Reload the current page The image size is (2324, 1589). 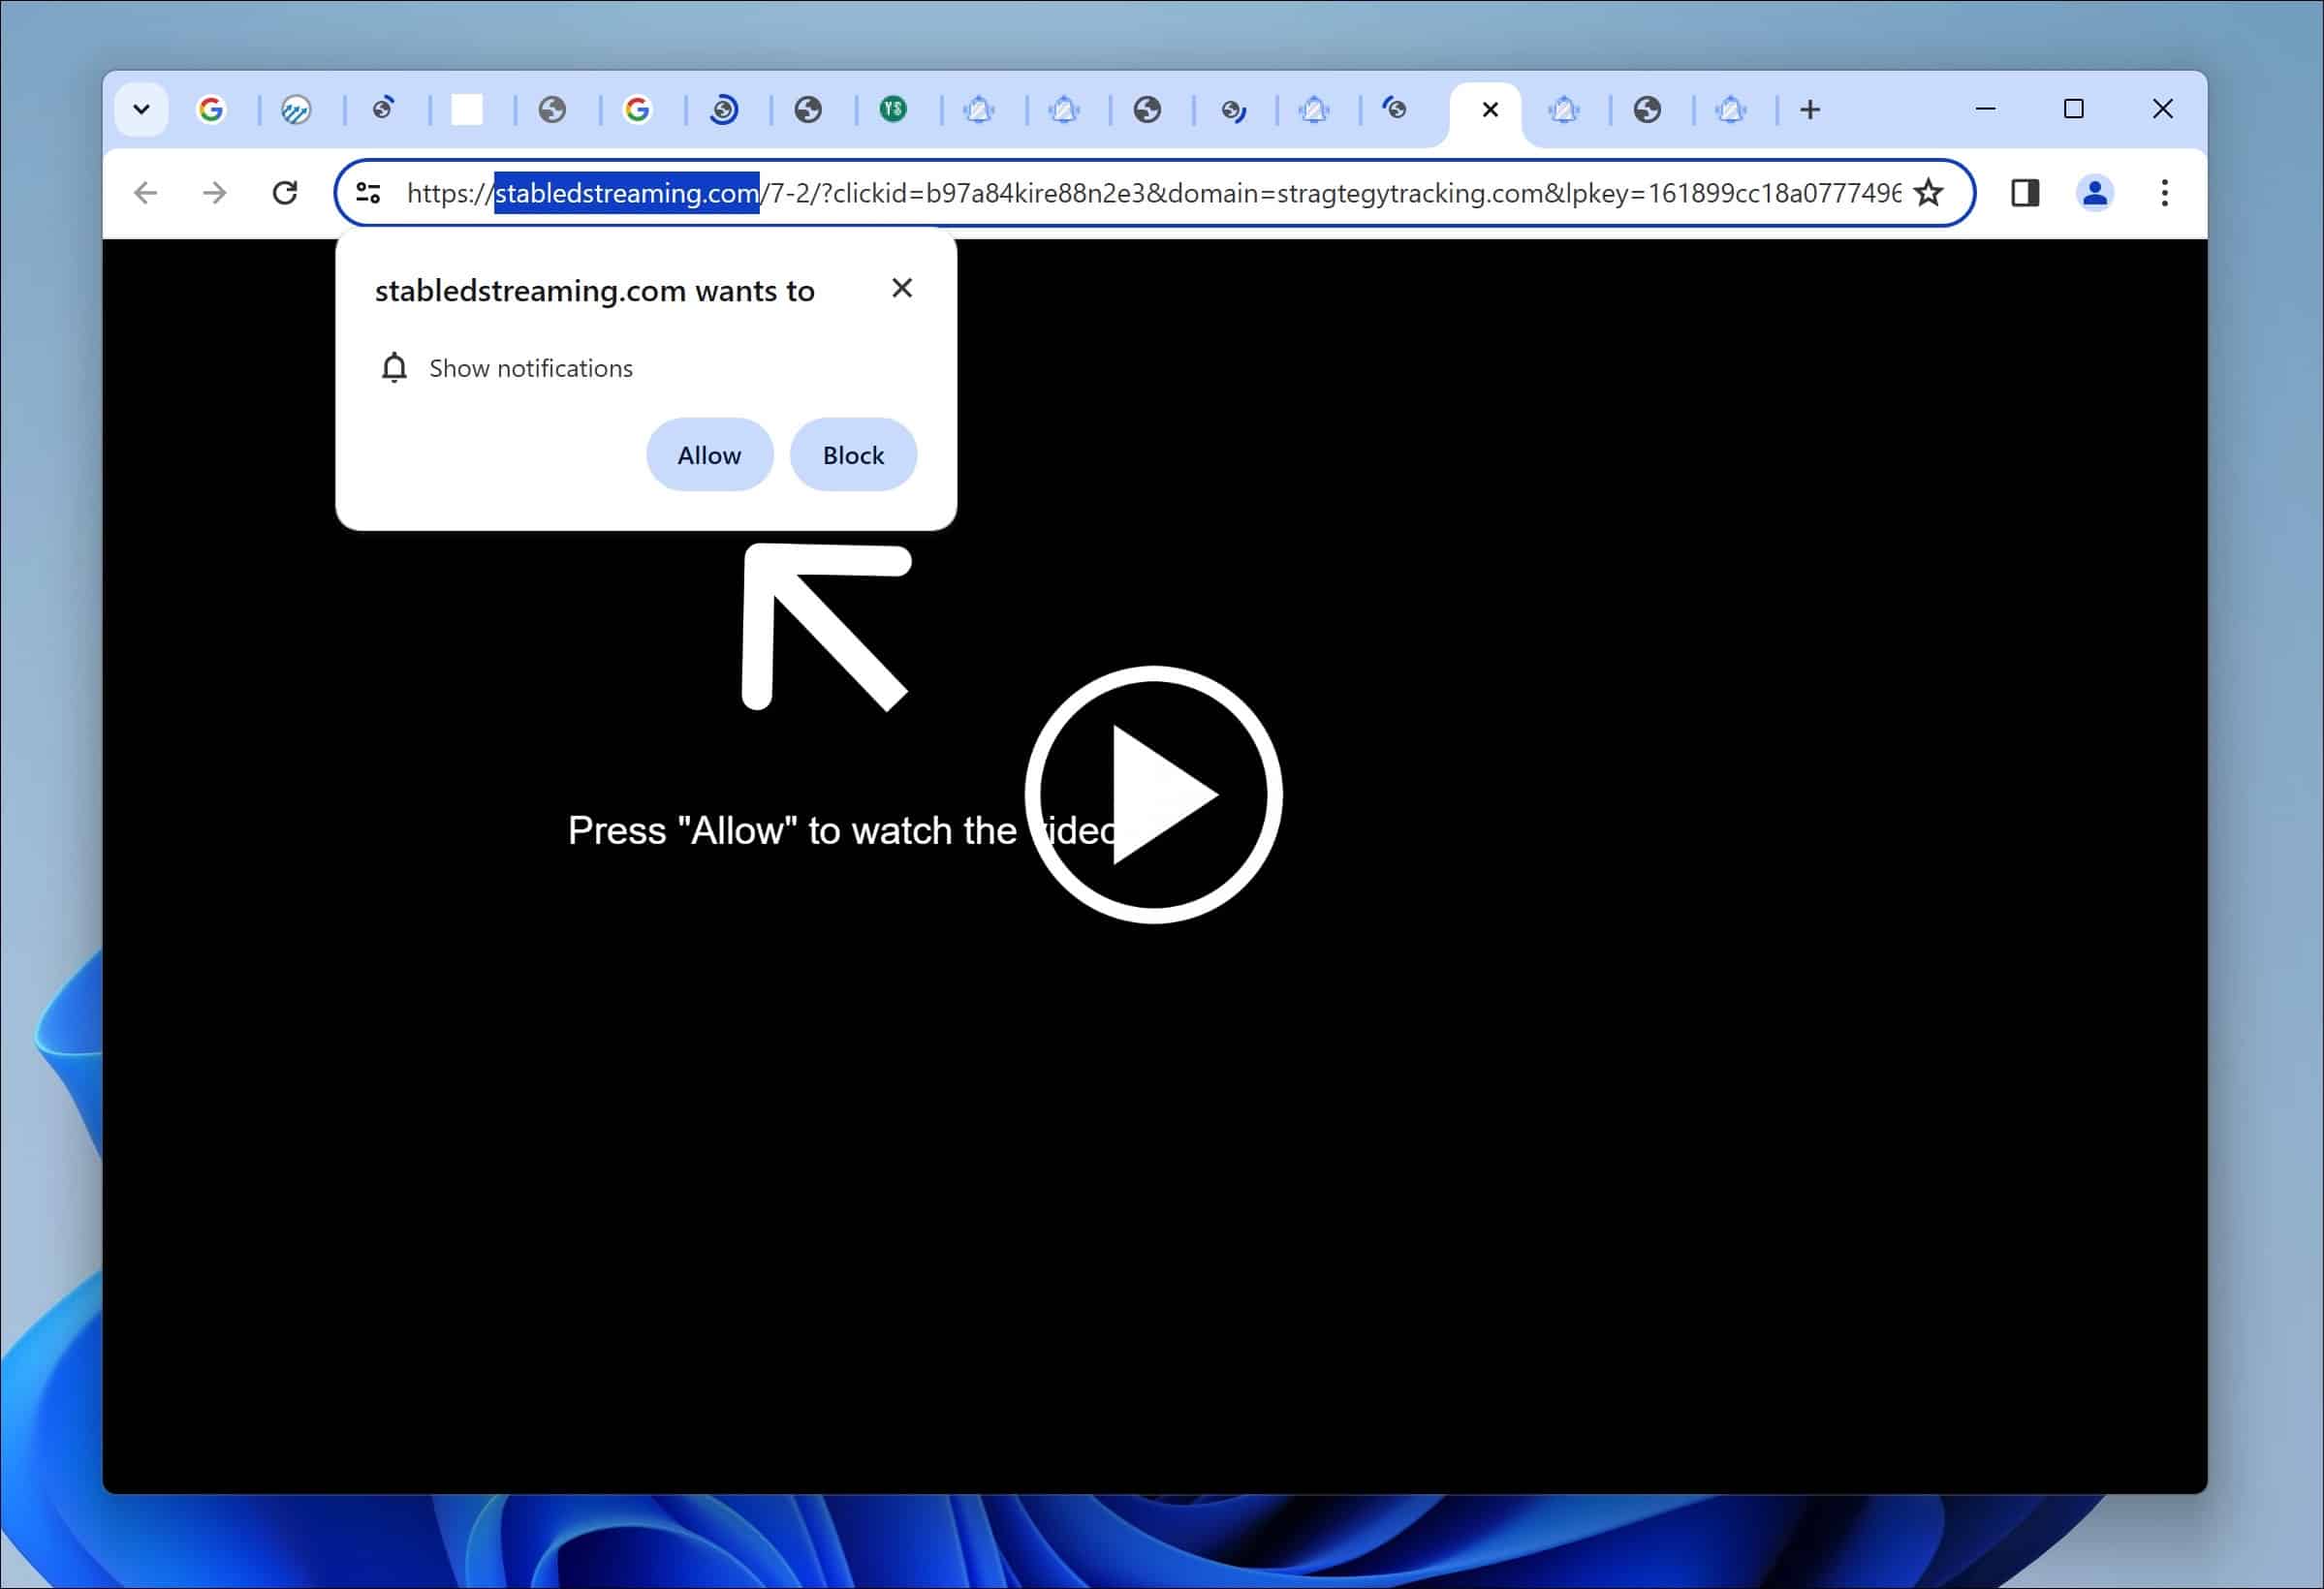tap(286, 193)
